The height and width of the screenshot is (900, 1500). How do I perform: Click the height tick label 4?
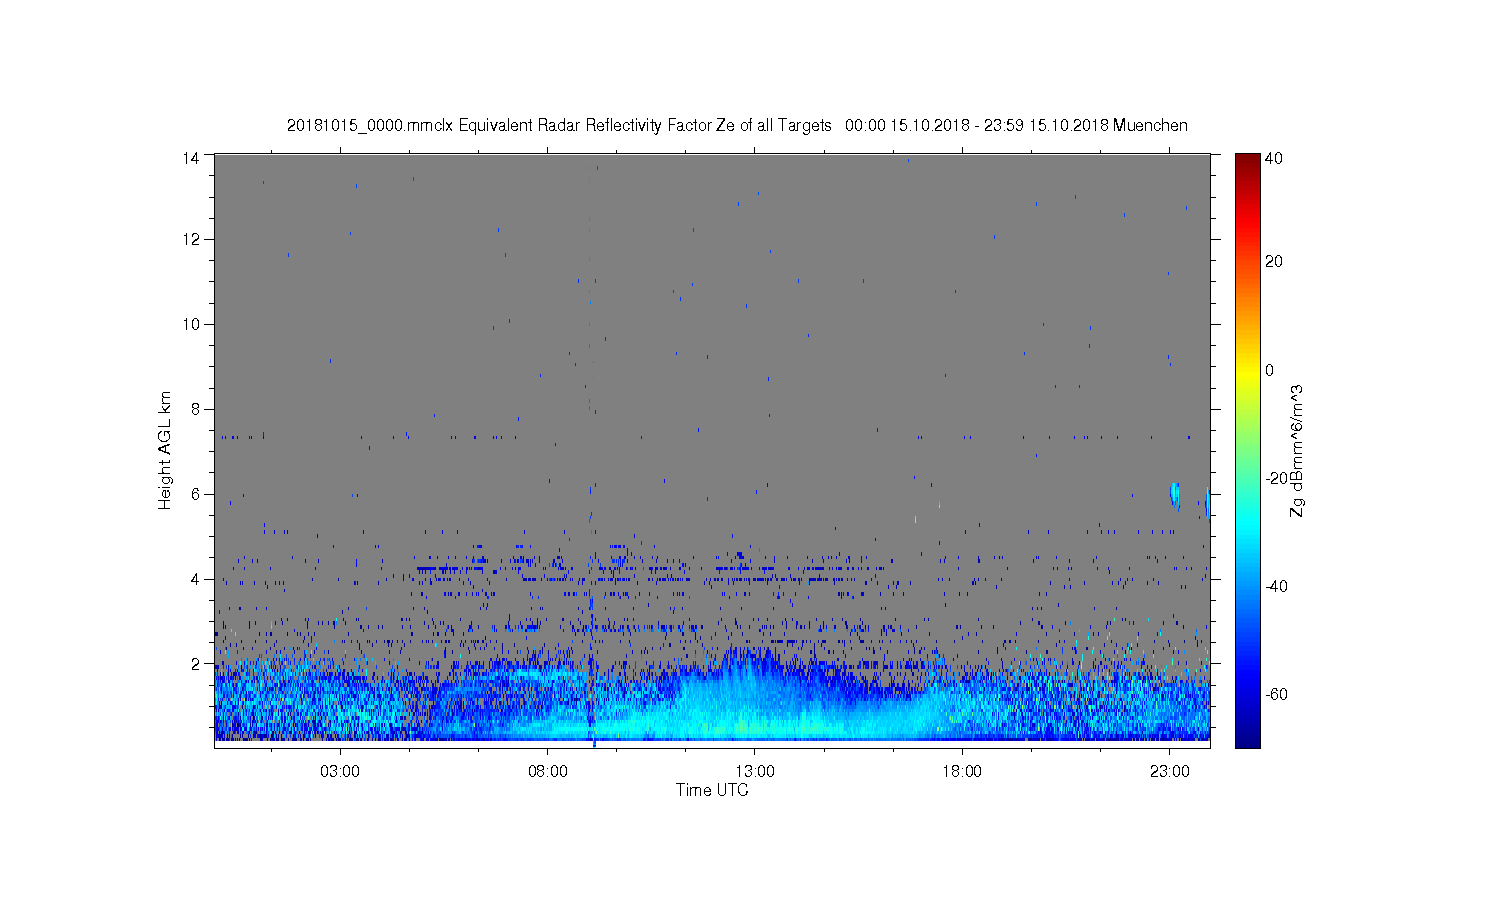click(x=196, y=579)
